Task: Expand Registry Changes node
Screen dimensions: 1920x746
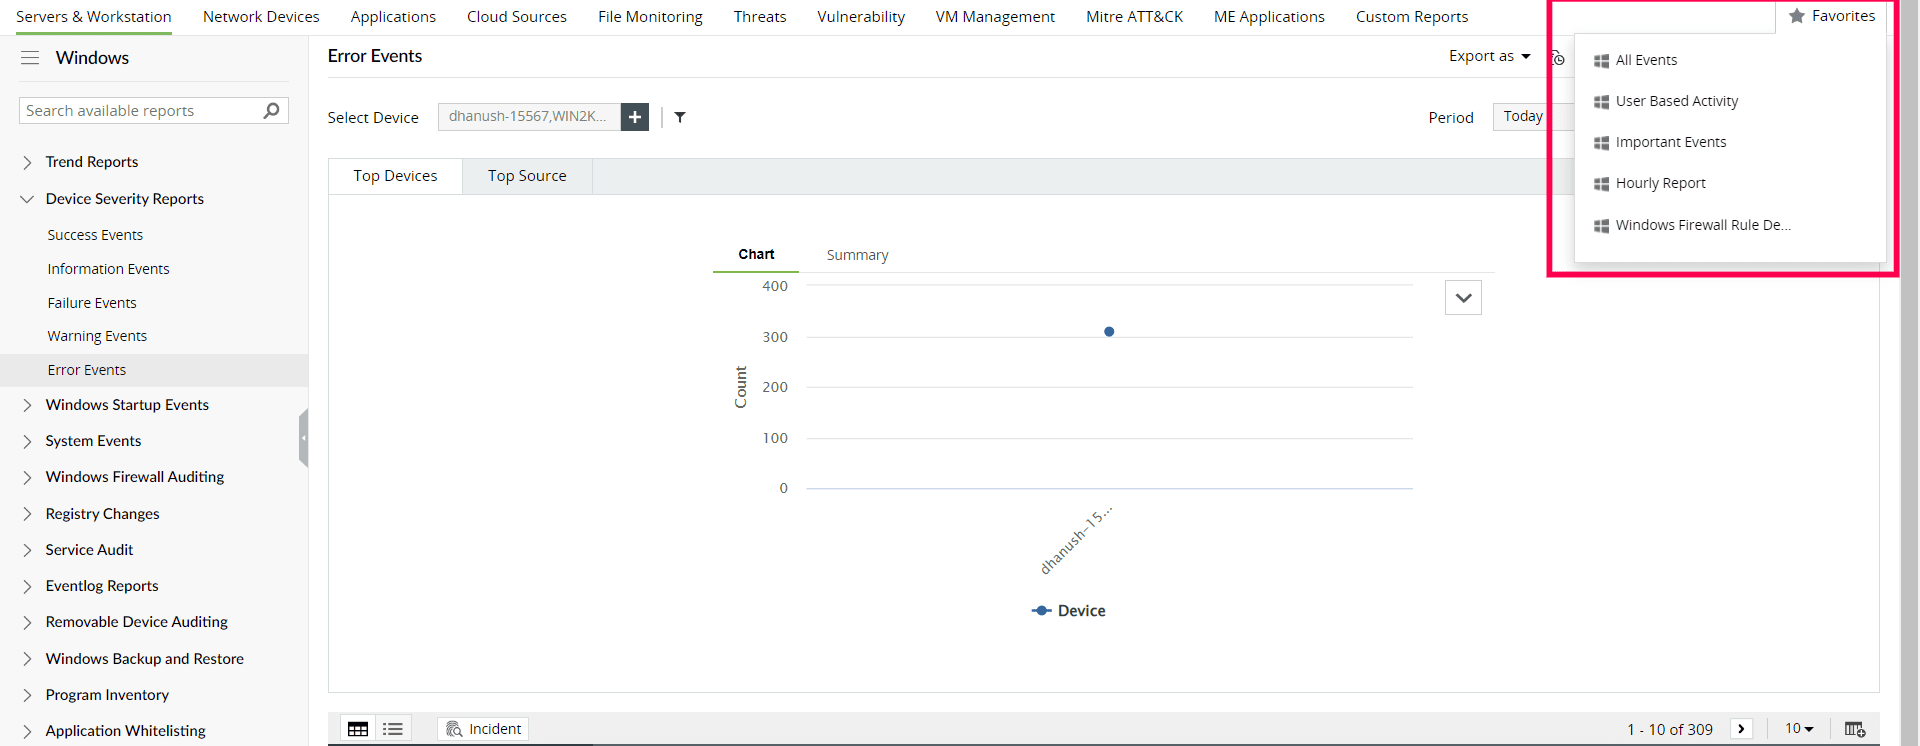Action: coord(27,514)
